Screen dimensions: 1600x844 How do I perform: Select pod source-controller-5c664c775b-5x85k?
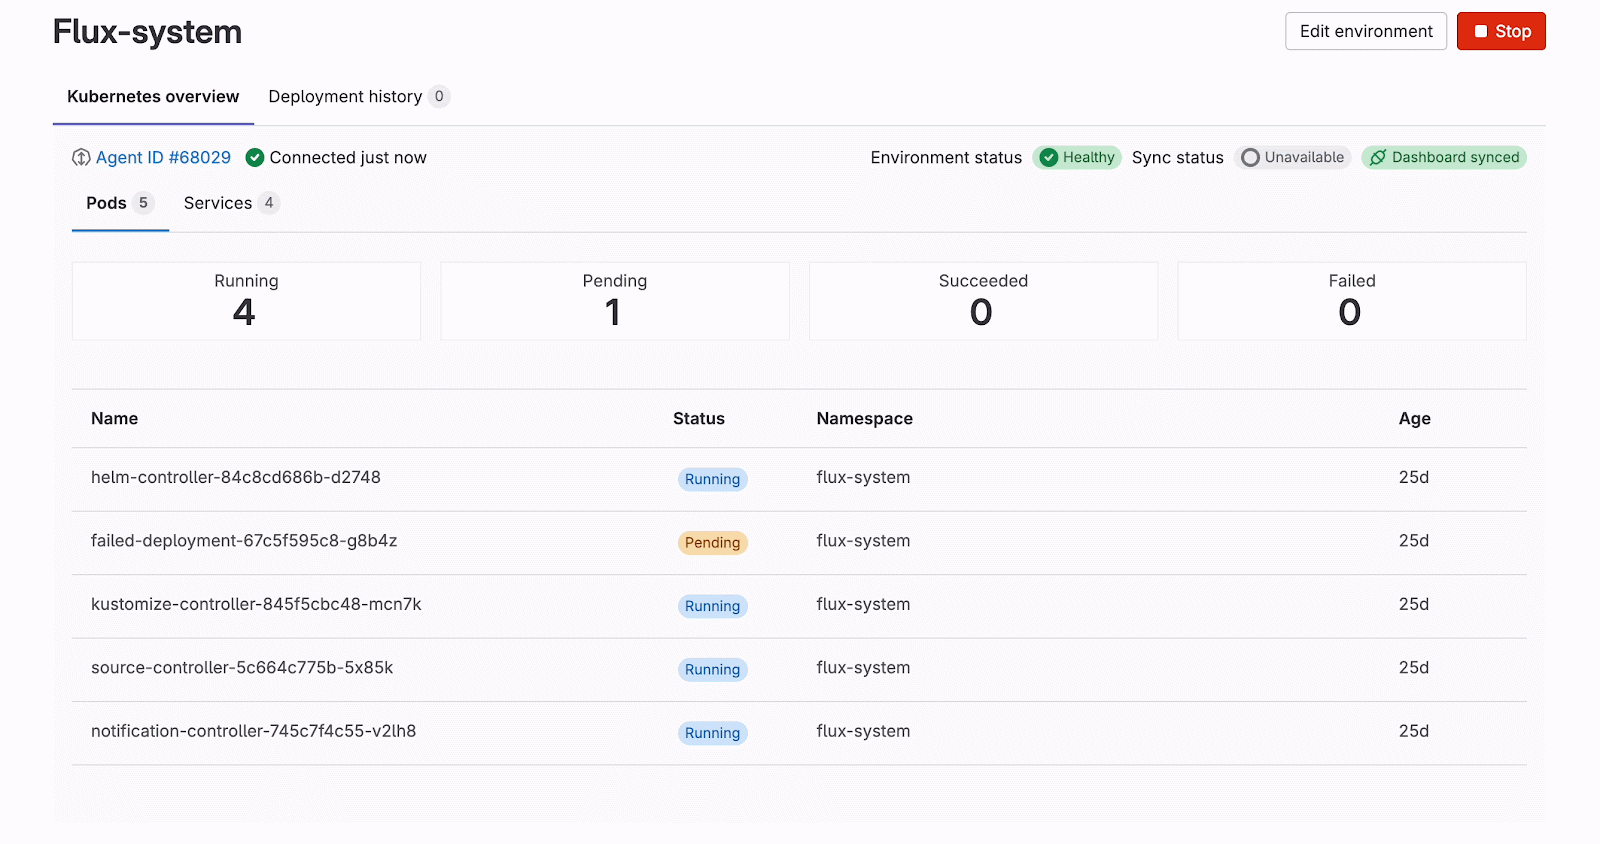coord(242,668)
